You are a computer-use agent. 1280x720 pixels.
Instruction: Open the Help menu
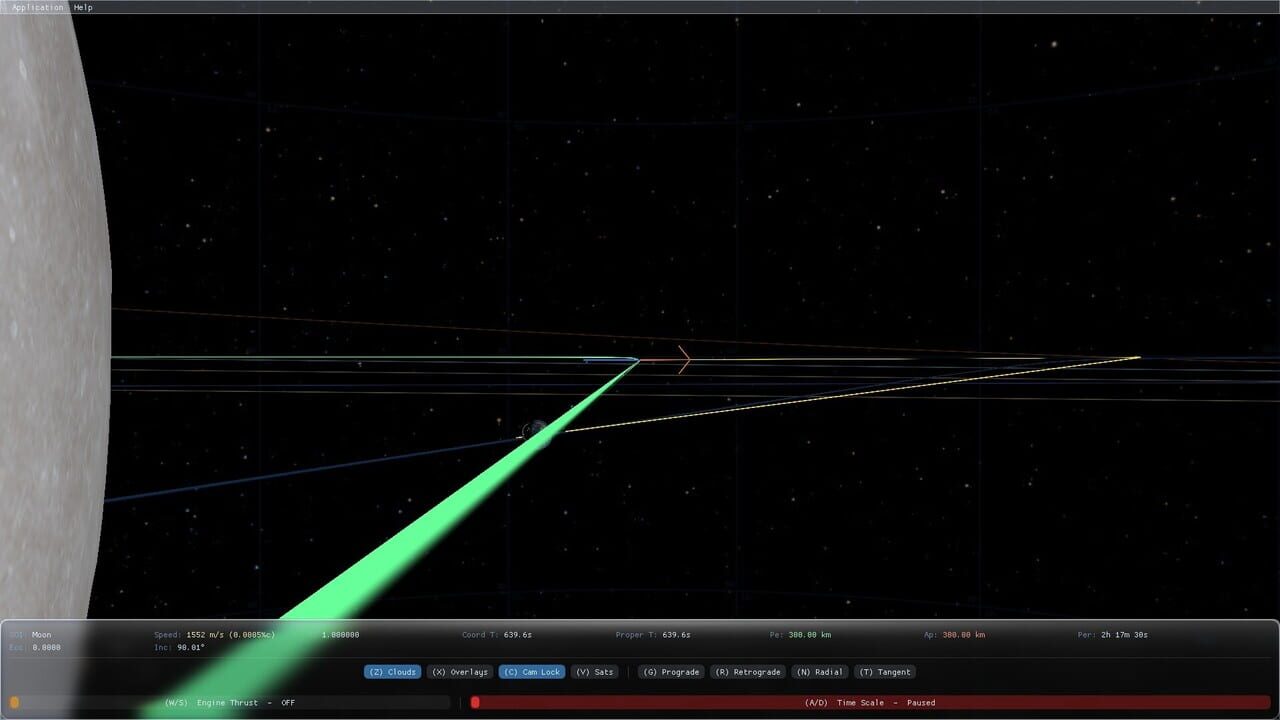click(x=83, y=7)
